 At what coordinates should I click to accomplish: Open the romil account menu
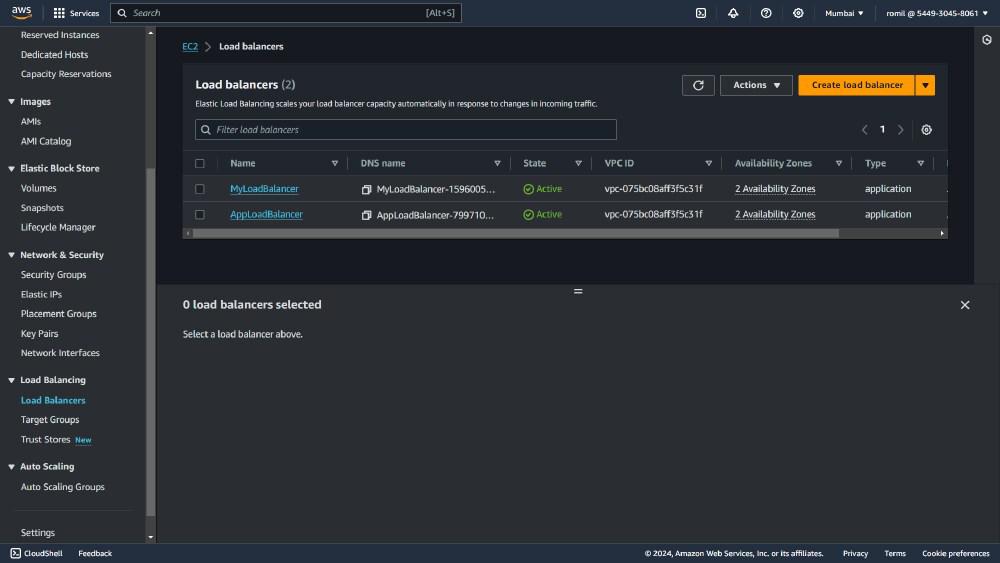[936, 13]
